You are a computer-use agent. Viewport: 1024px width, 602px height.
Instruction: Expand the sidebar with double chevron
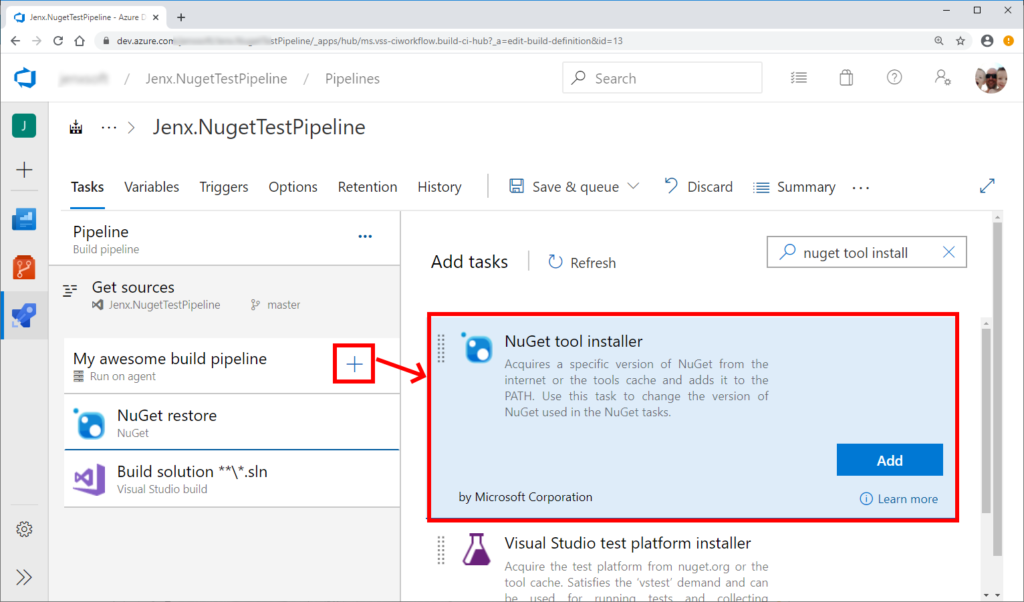coord(24,577)
